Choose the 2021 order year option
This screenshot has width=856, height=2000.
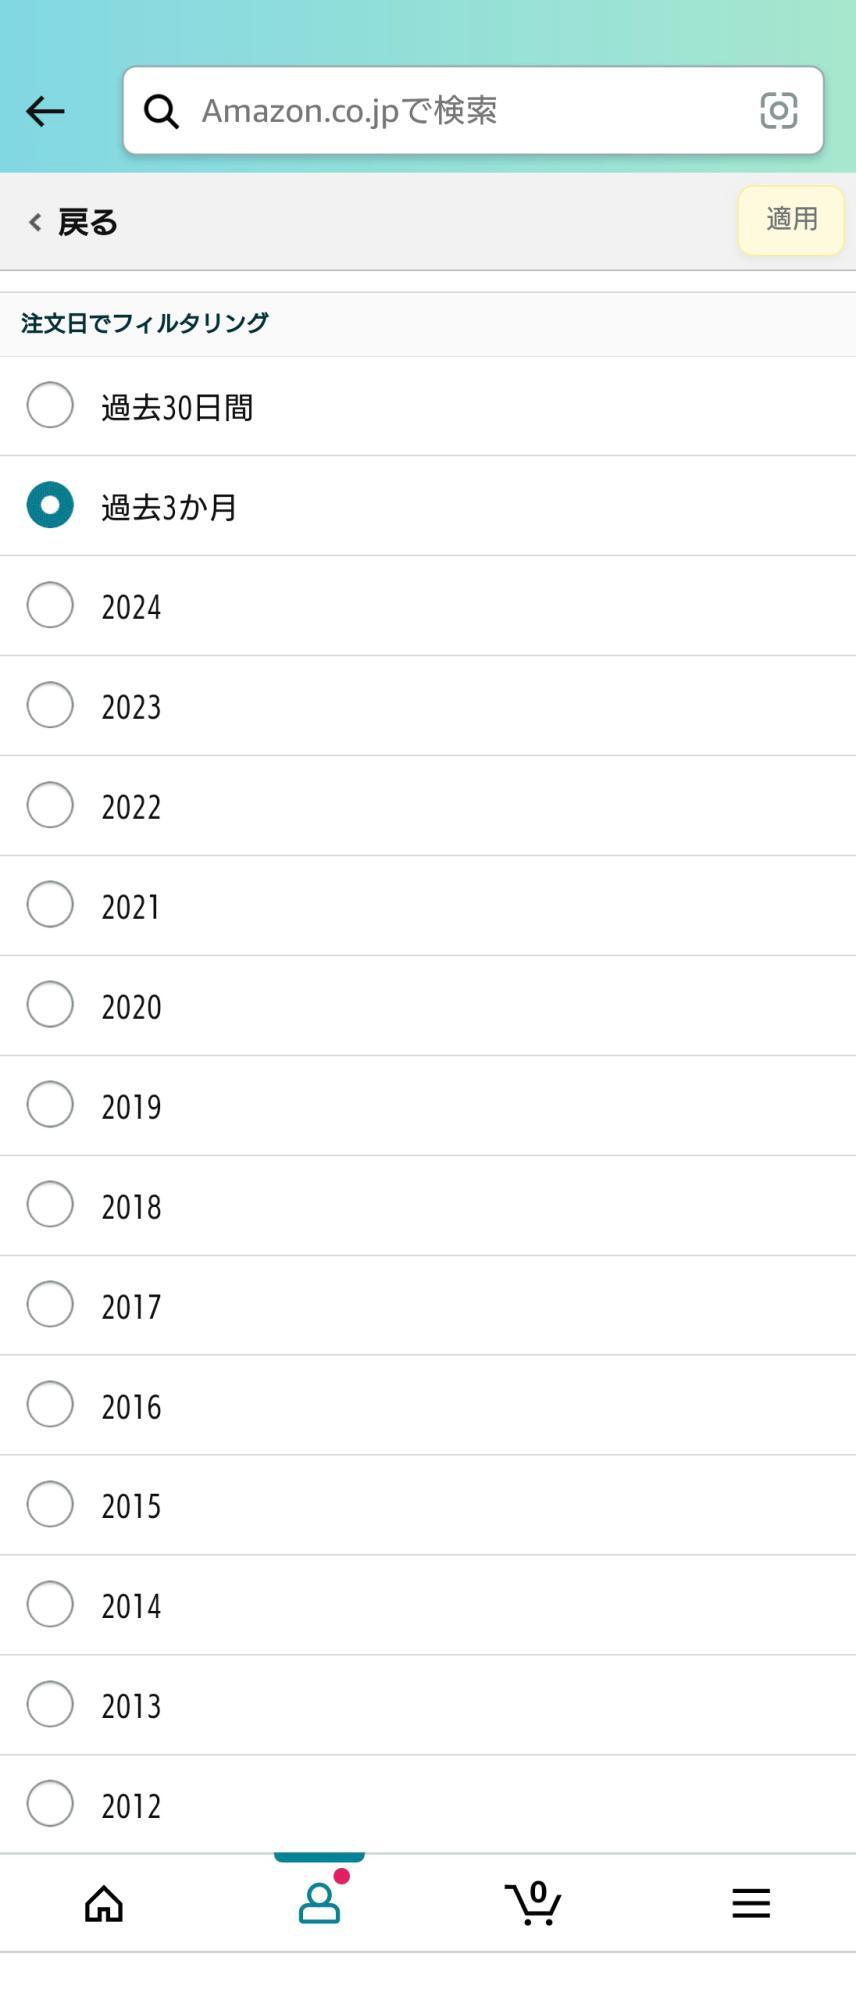pos(428,905)
